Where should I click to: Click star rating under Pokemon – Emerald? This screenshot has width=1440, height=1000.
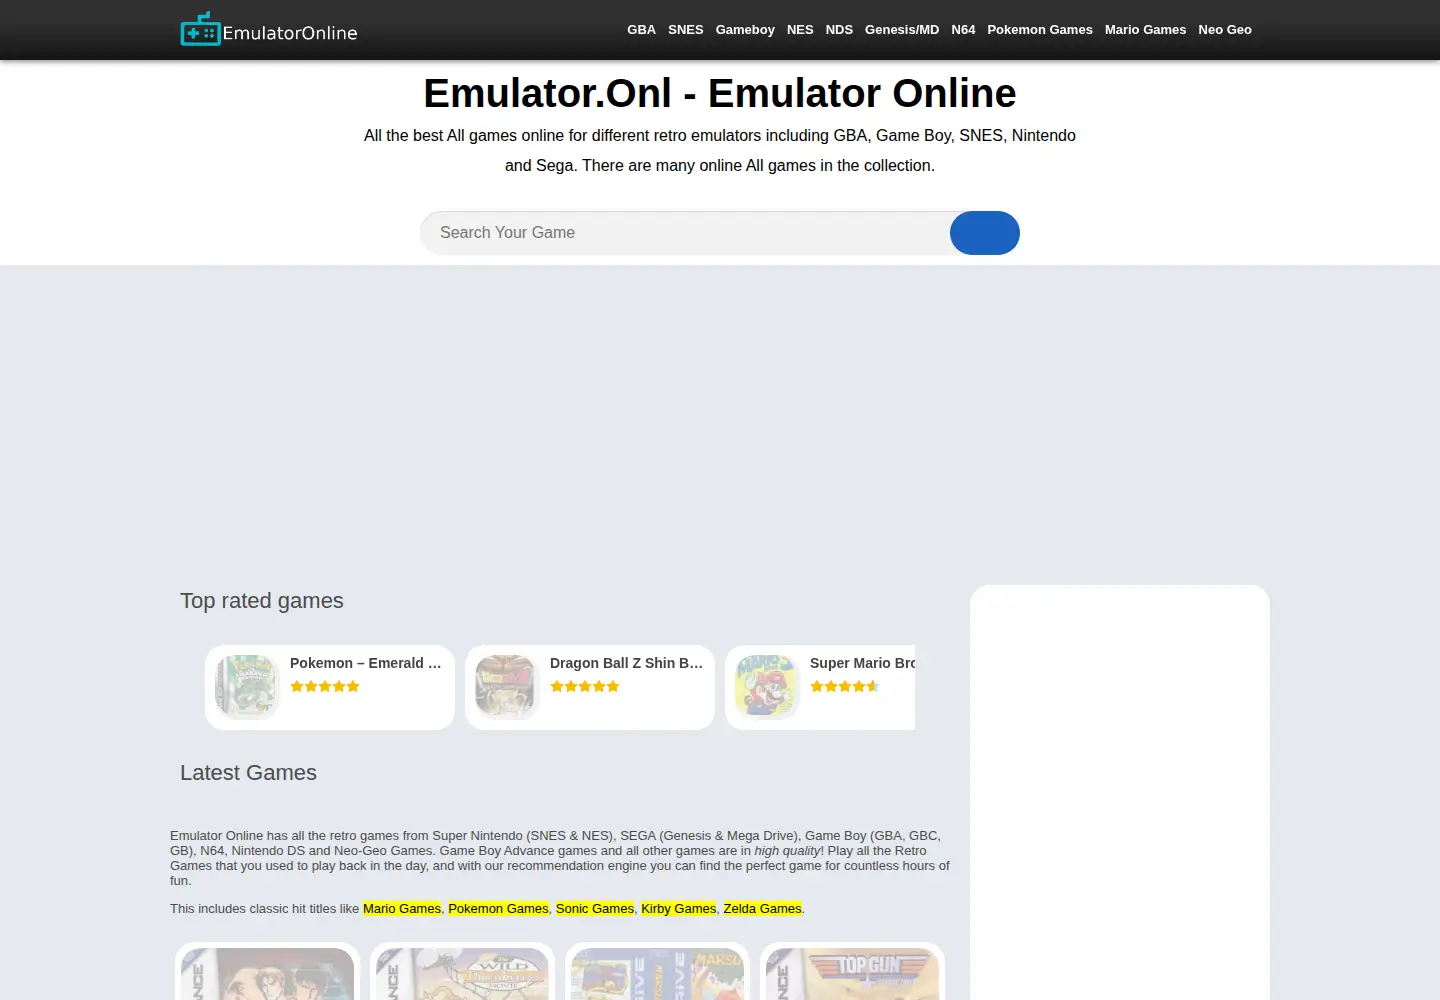(325, 686)
